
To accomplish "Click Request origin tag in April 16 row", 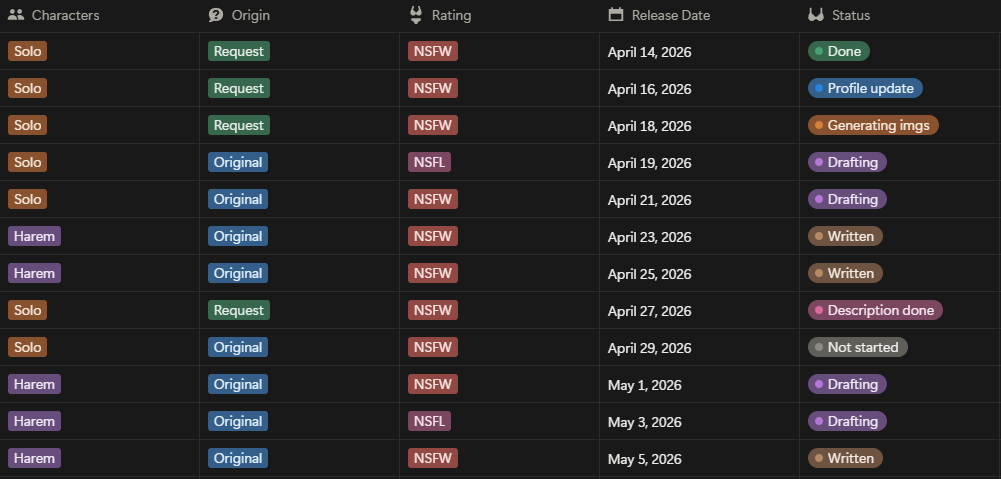I will pyautogui.click(x=239, y=88).
